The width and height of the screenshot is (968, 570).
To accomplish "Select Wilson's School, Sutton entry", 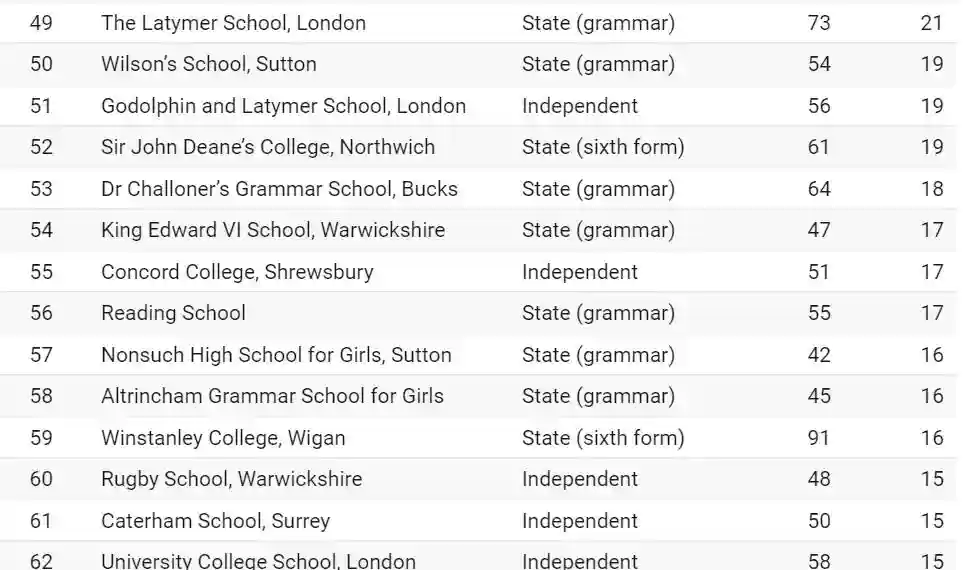I will click(208, 64).
